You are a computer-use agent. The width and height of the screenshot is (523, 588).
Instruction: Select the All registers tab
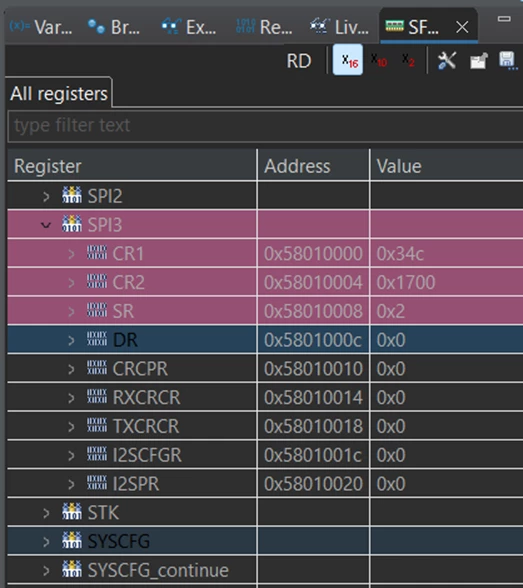click(x=59, y=93)
